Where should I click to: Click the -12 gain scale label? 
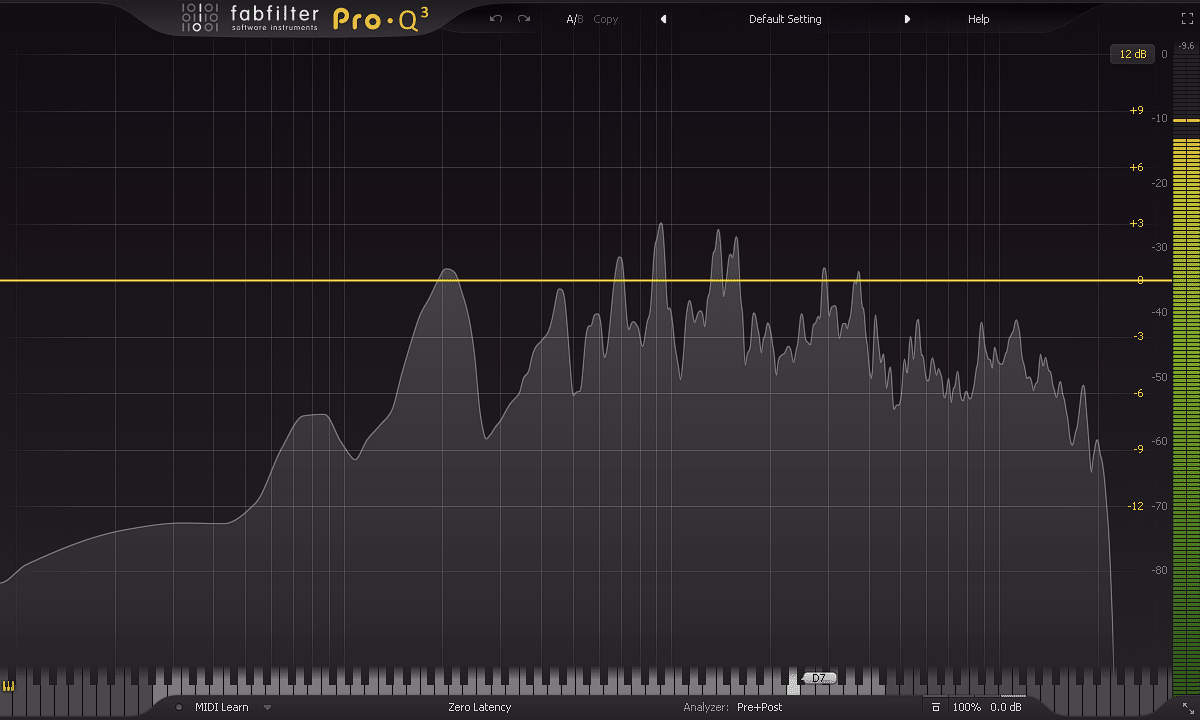(1135, 506)
